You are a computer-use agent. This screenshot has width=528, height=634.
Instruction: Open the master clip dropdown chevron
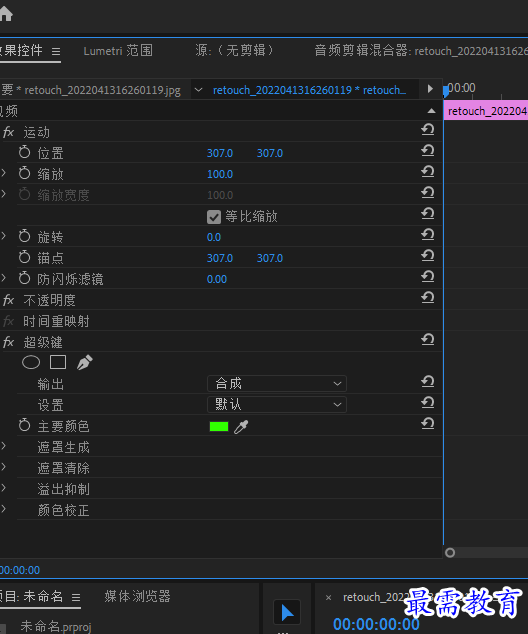[198, 90]
